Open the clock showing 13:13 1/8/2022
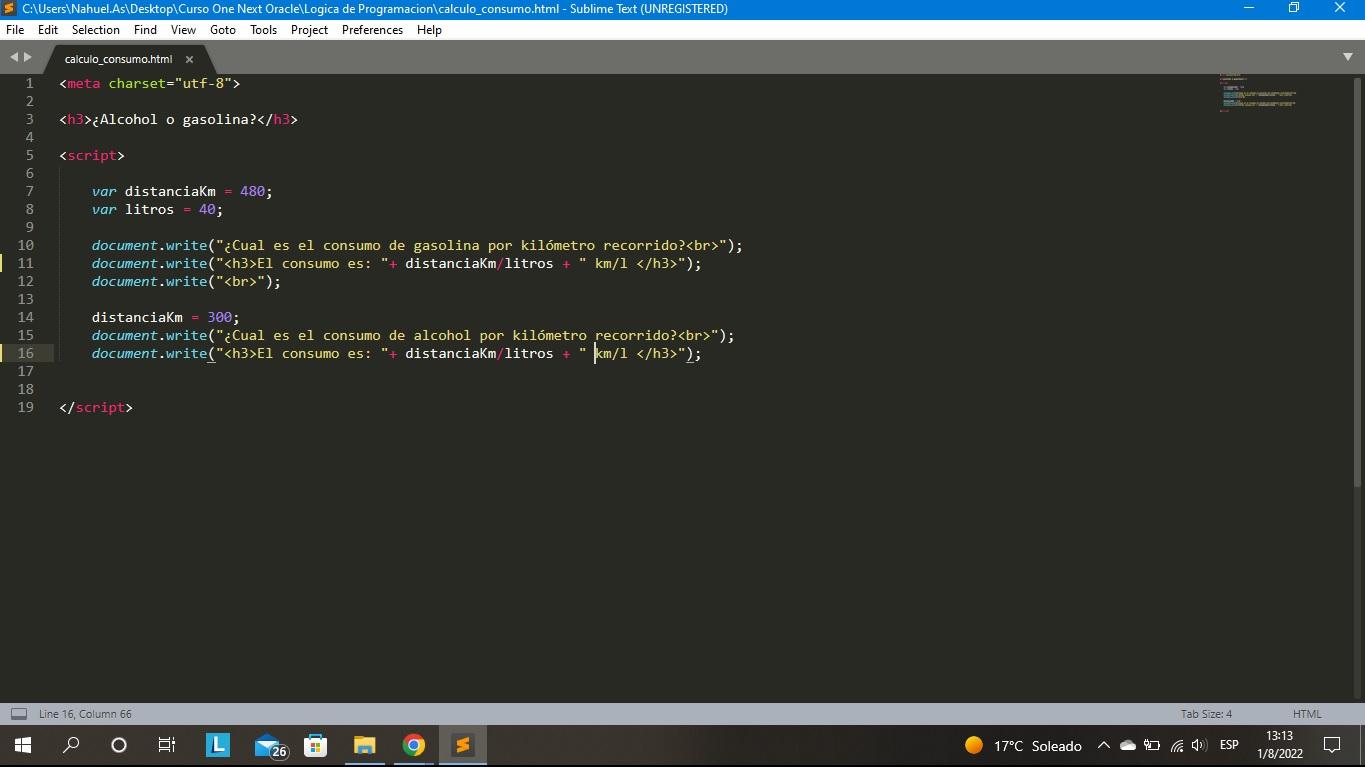This screenshot has height=767, width=1365. [x=1279, y=745]
